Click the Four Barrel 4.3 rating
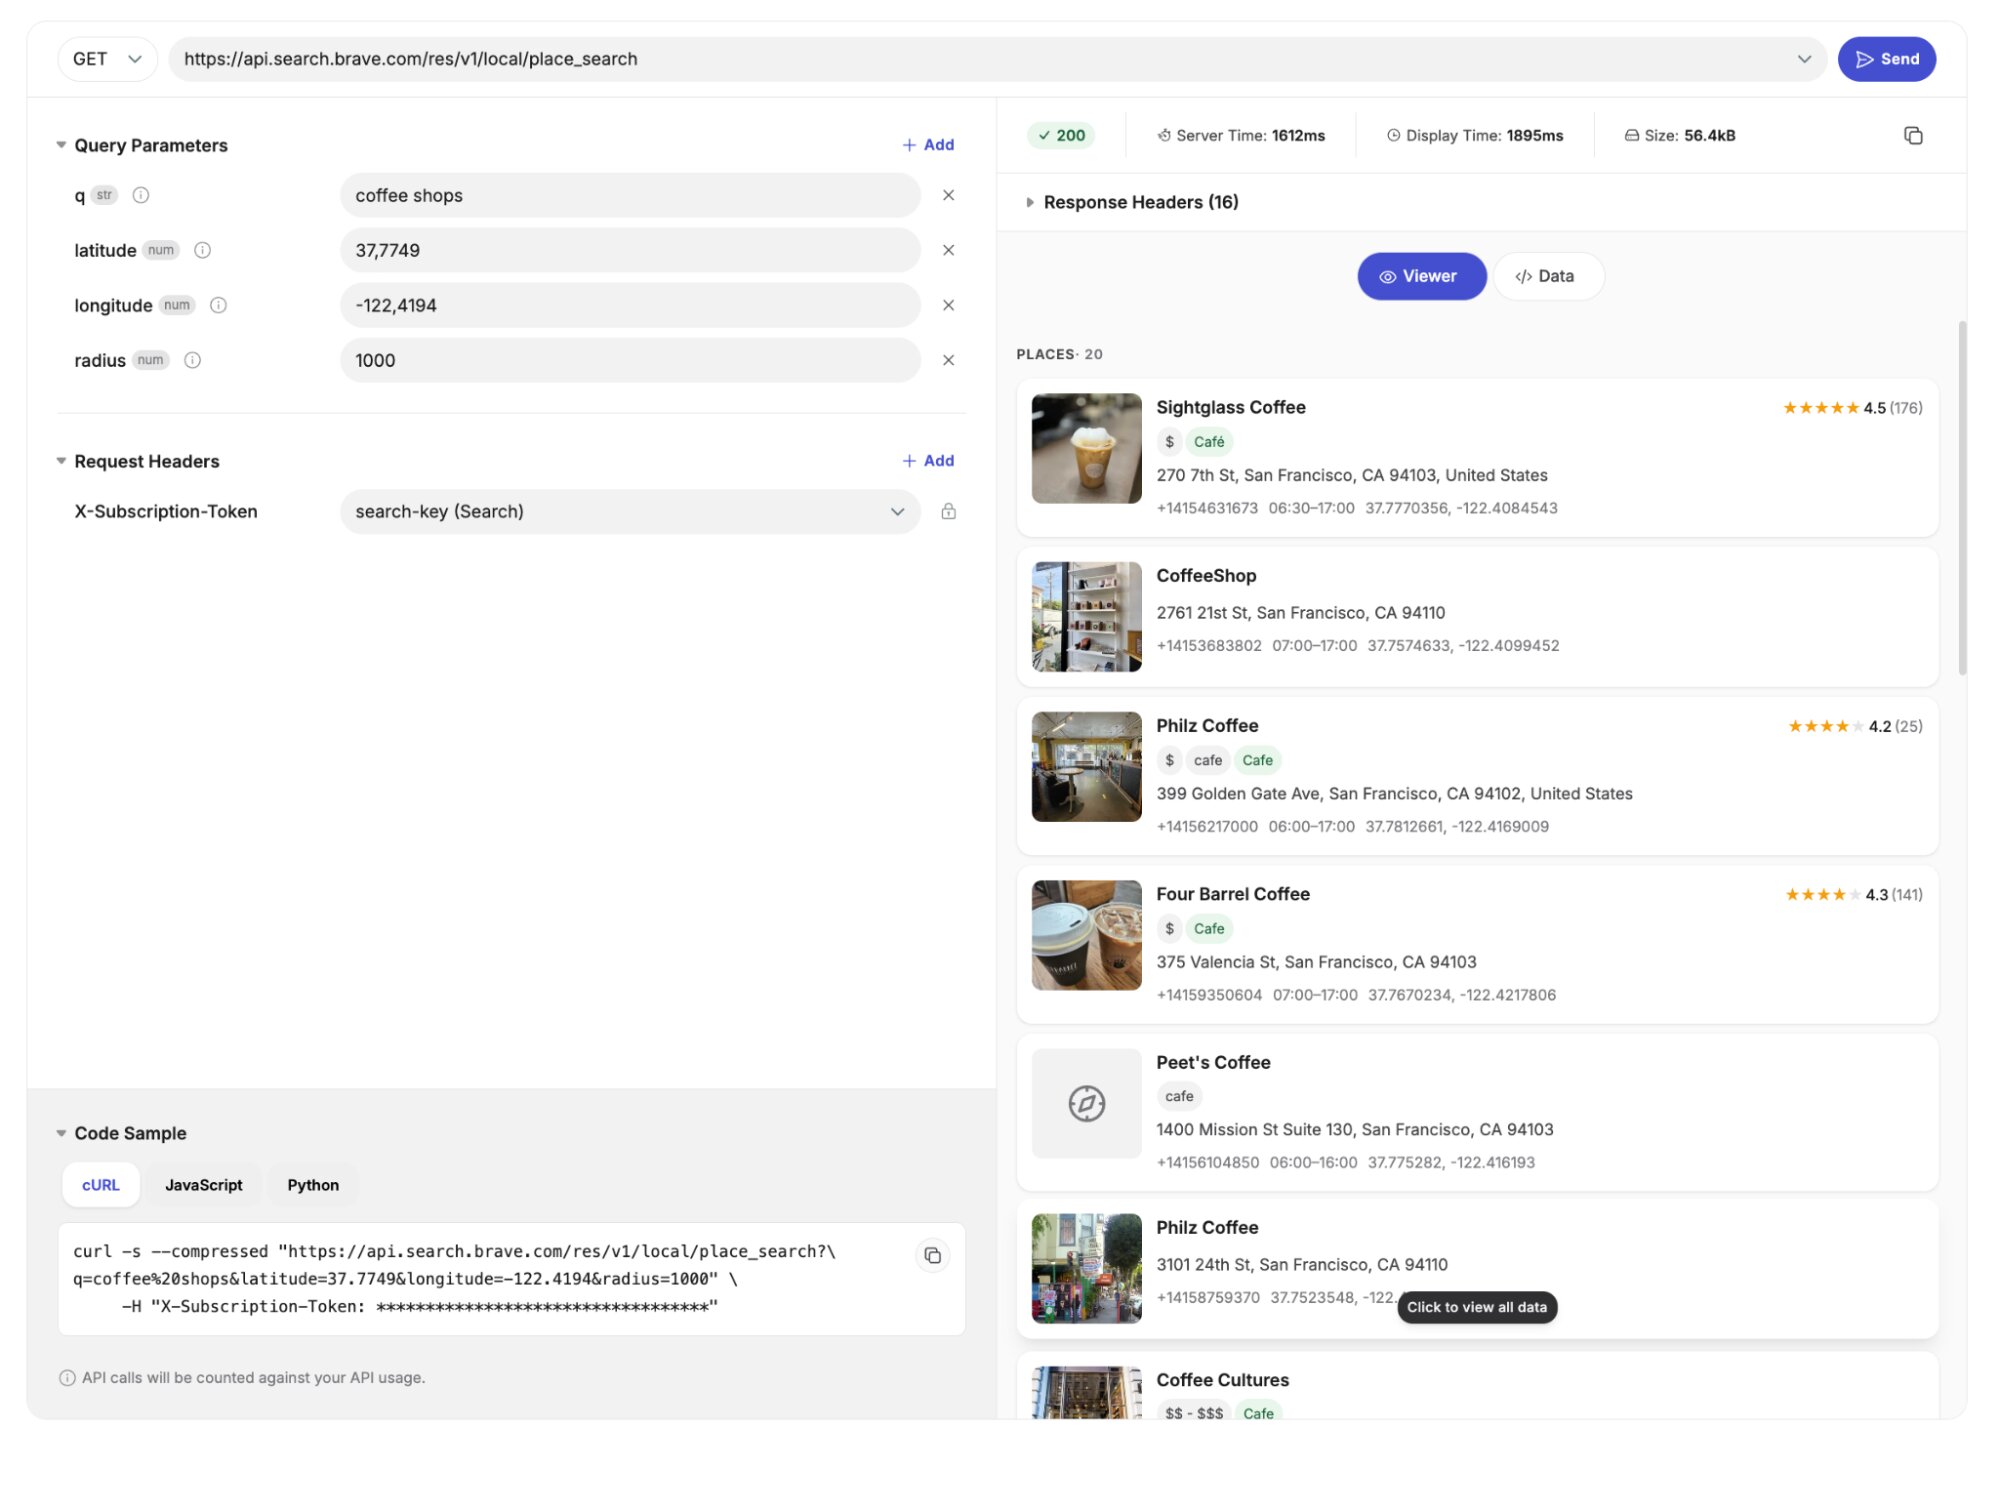 pyautogui.click(x=1853, y=894)
